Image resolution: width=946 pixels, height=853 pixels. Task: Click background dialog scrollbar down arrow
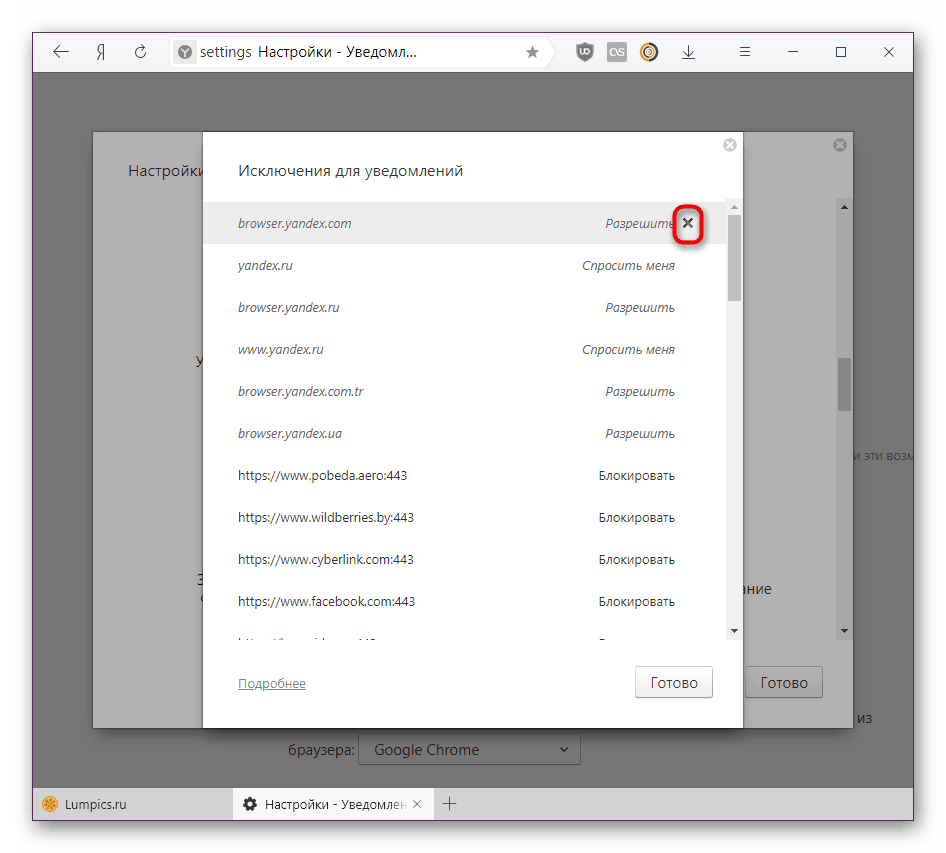pos(844,631)
